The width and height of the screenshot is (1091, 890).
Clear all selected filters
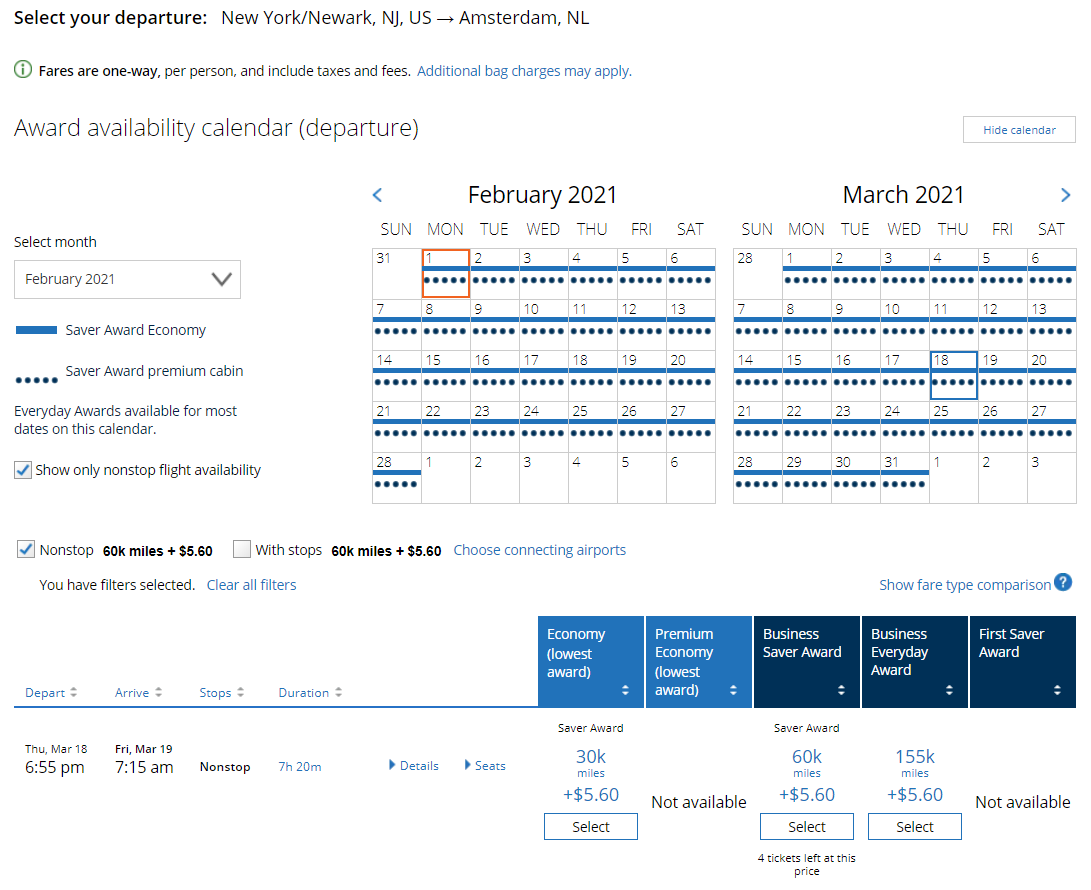coord(251,584)
